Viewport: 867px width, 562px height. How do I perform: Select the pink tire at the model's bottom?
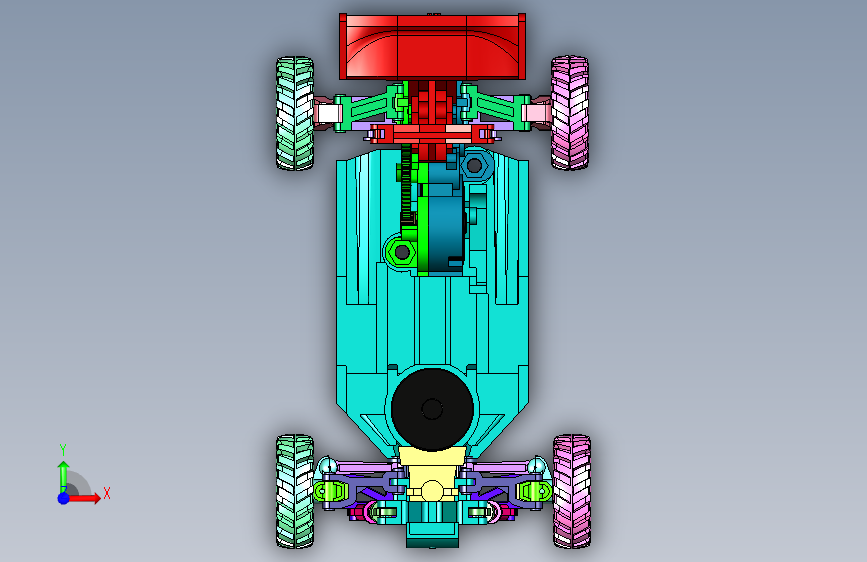(572, 491)
